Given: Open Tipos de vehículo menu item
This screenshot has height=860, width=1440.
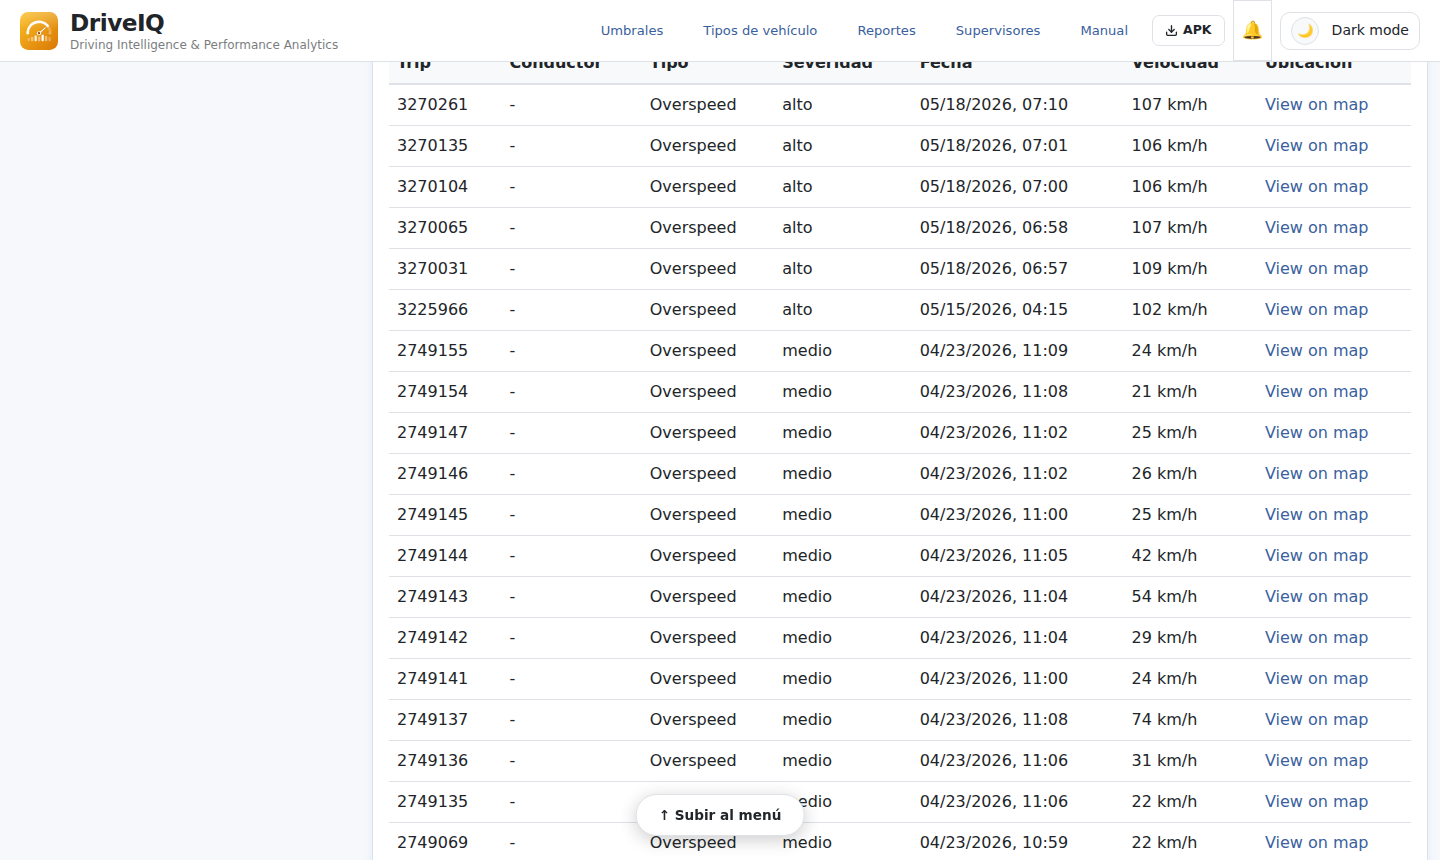Looking at the screenshot, I should click(x=760, y=31).
